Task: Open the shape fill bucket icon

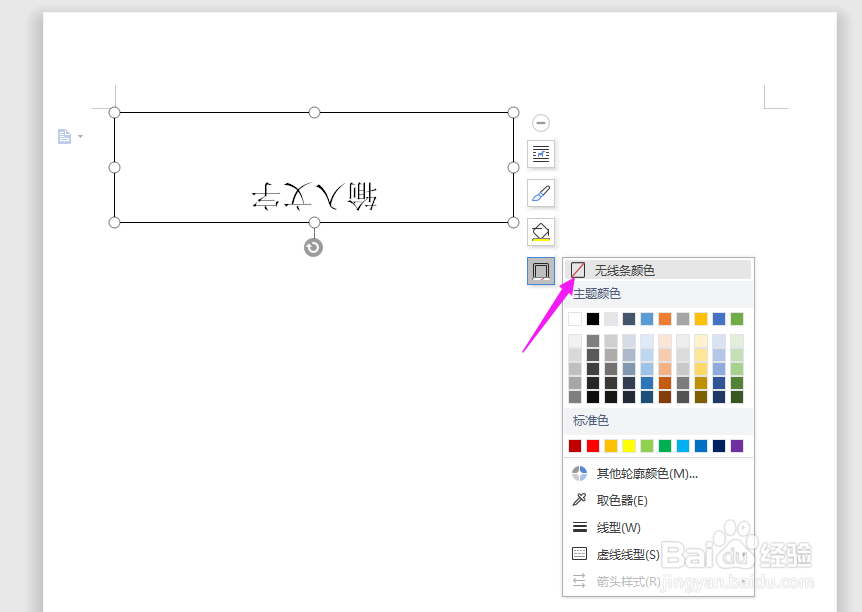Action: click(541, 231)
